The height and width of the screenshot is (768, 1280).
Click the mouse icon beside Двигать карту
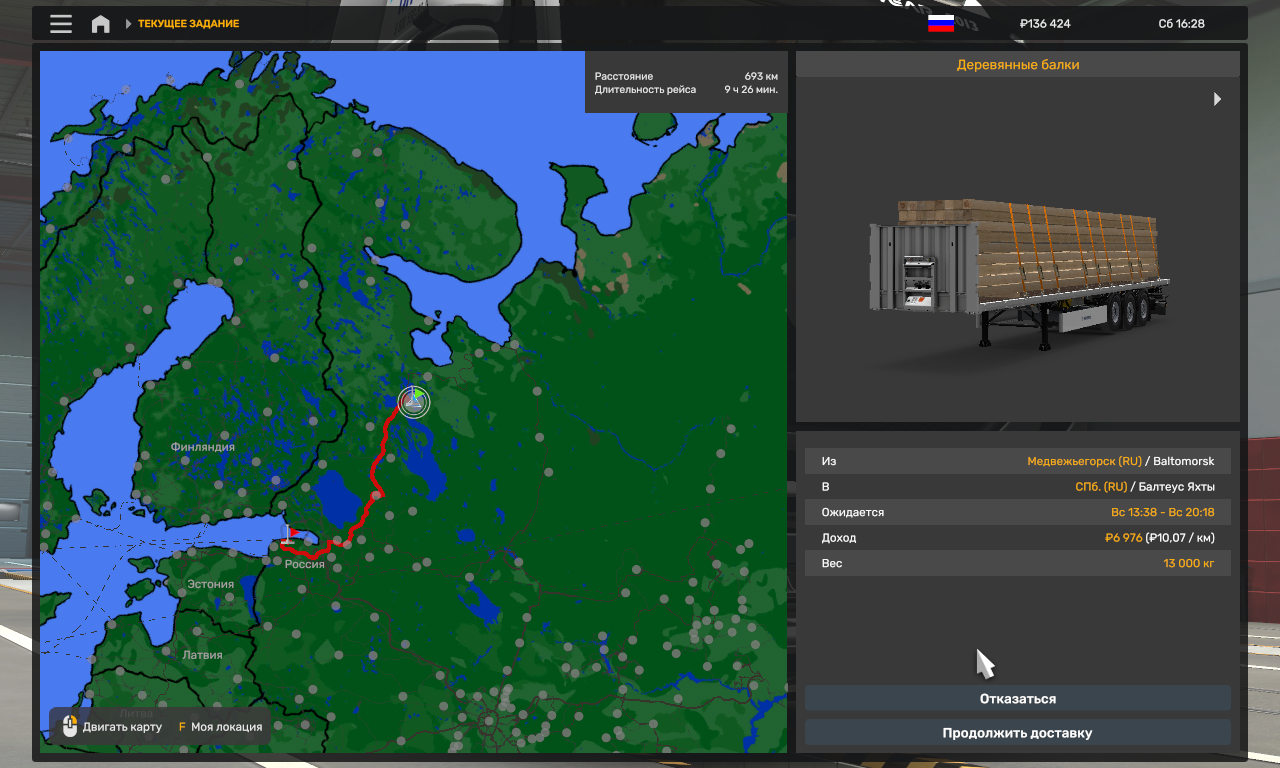pyautogui.click(x=70, y=727)
